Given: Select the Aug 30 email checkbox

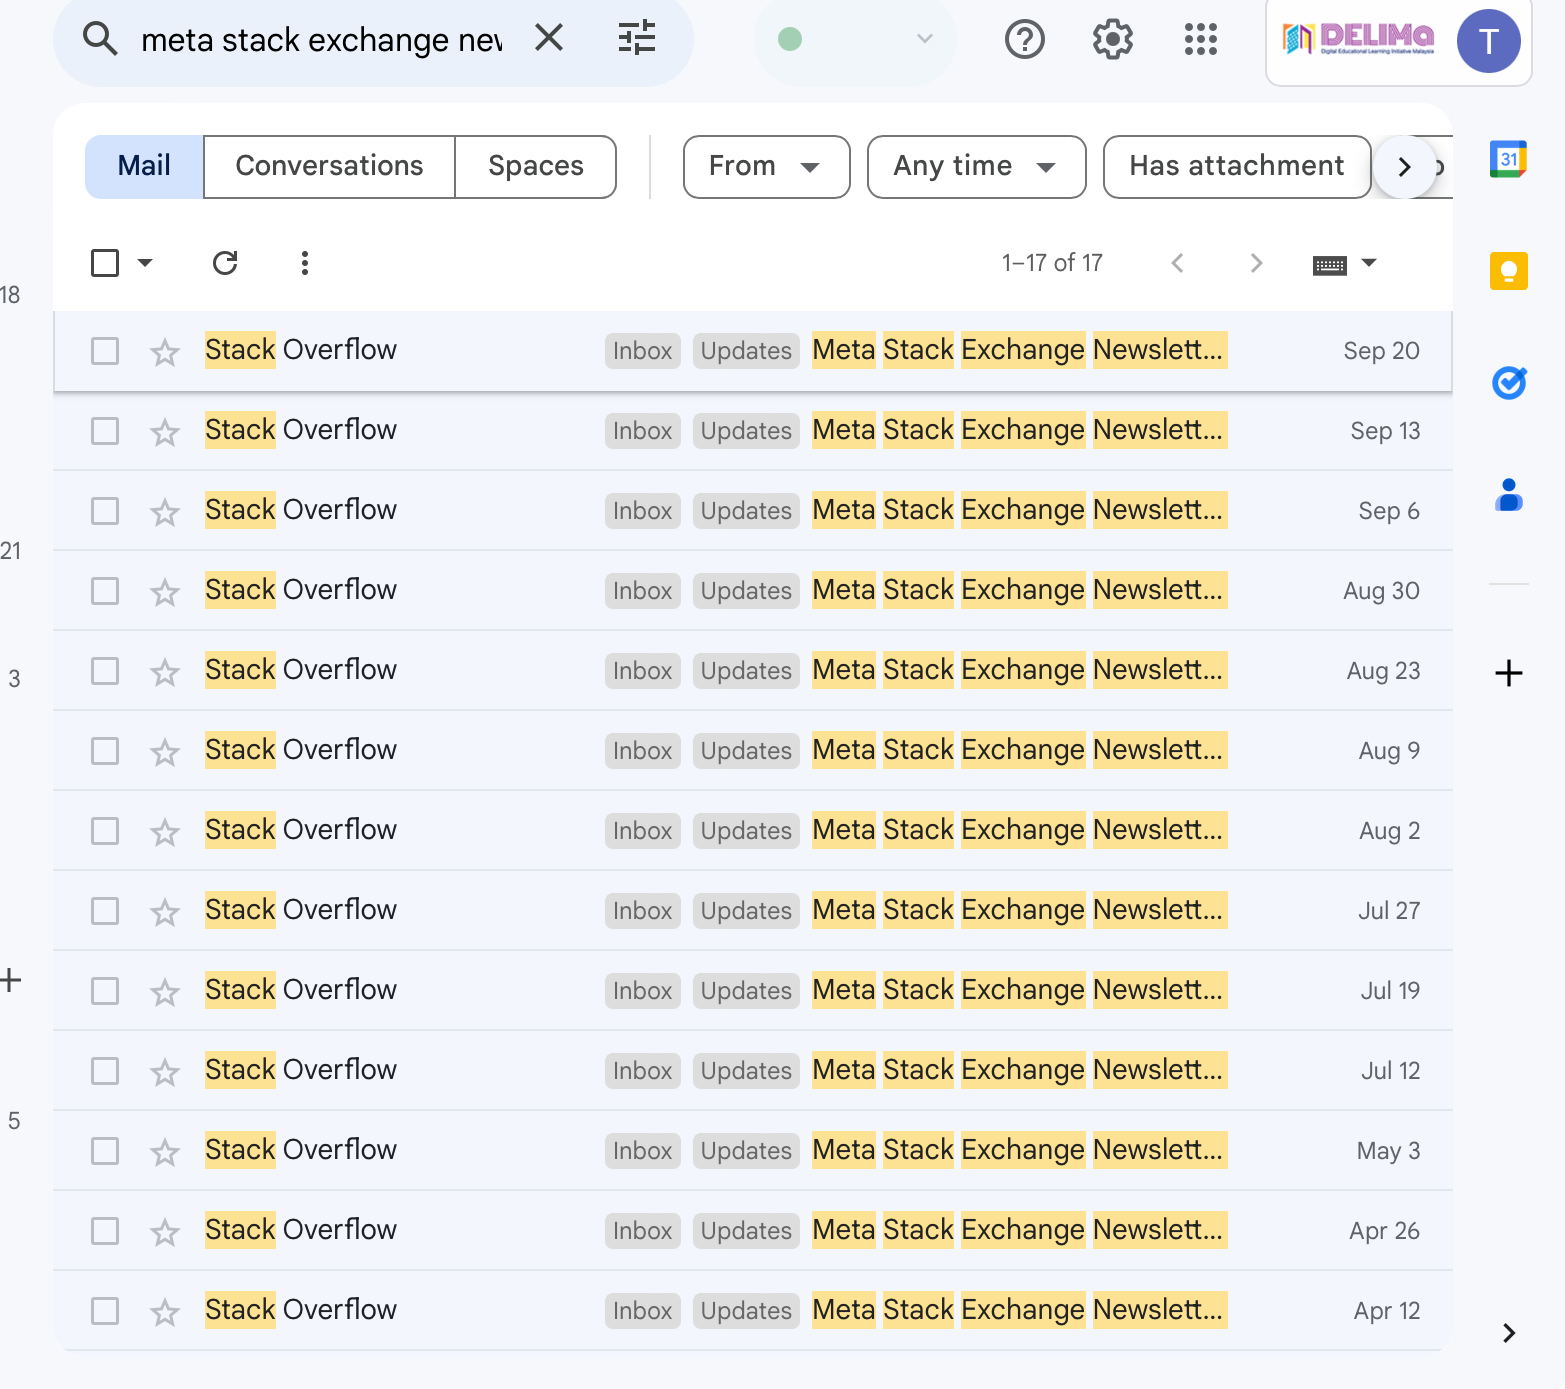Looking at the screenshot, I should click(x=105, y=591).
